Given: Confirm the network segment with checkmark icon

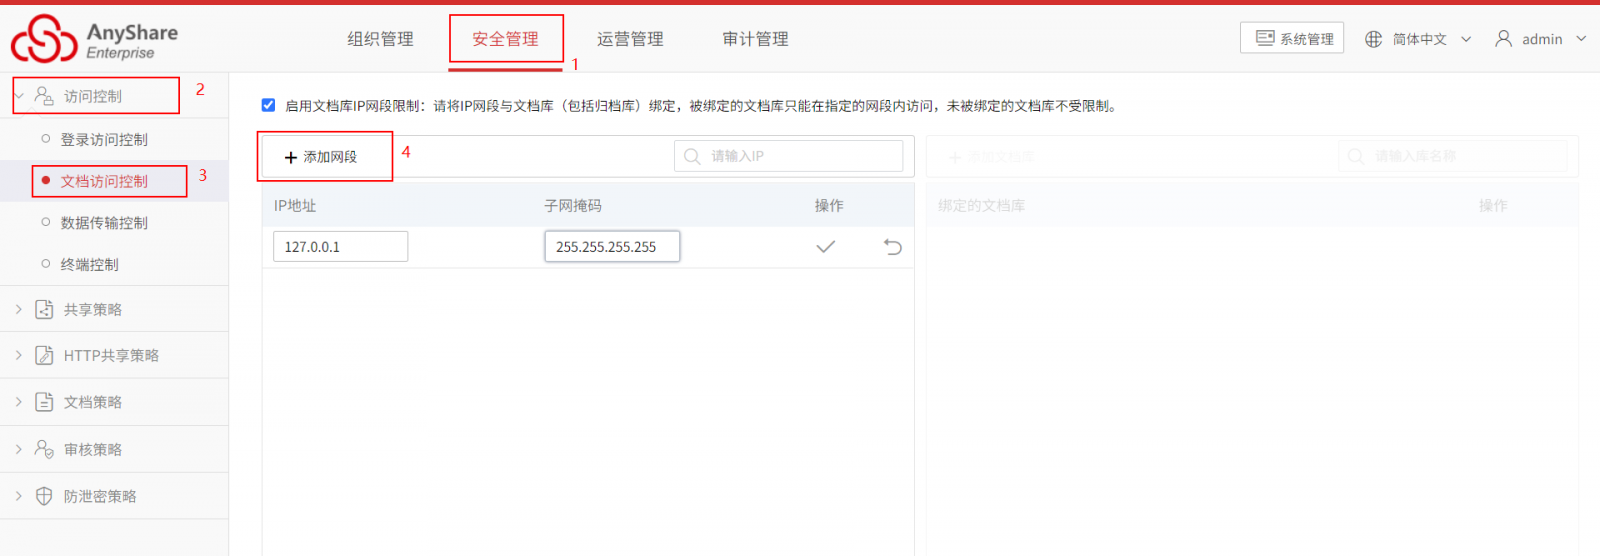Looking at the screenshot, I should 825,247.
